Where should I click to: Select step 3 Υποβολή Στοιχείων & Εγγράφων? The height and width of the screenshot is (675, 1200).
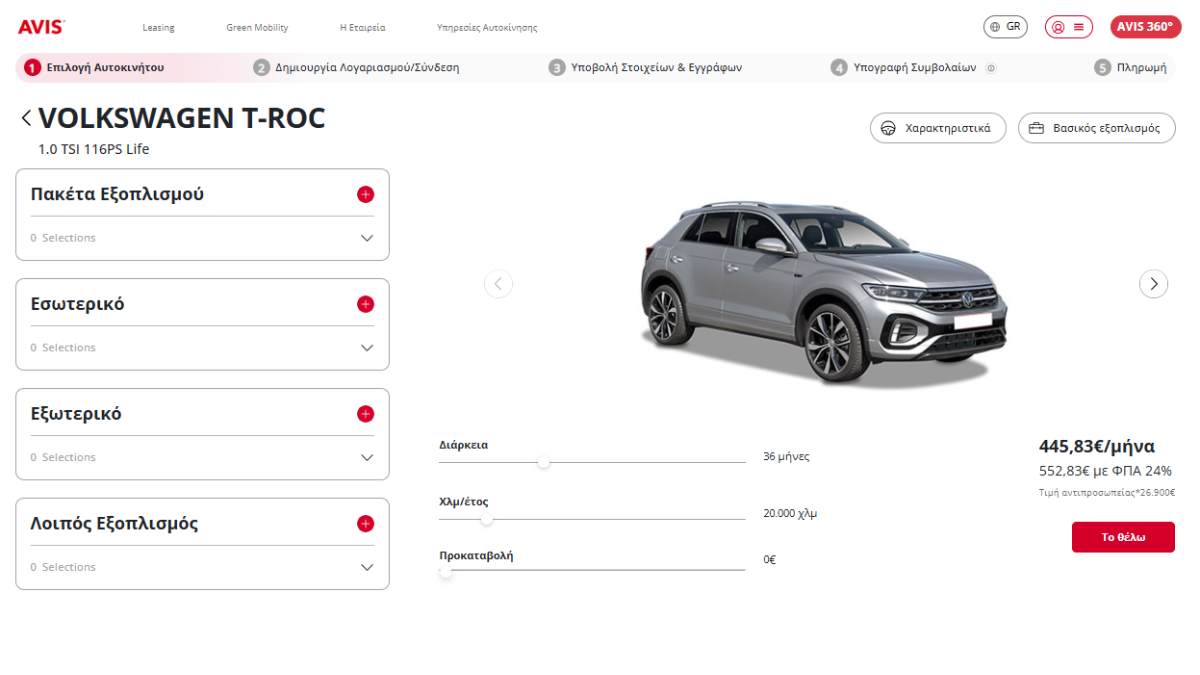[646, 68]
